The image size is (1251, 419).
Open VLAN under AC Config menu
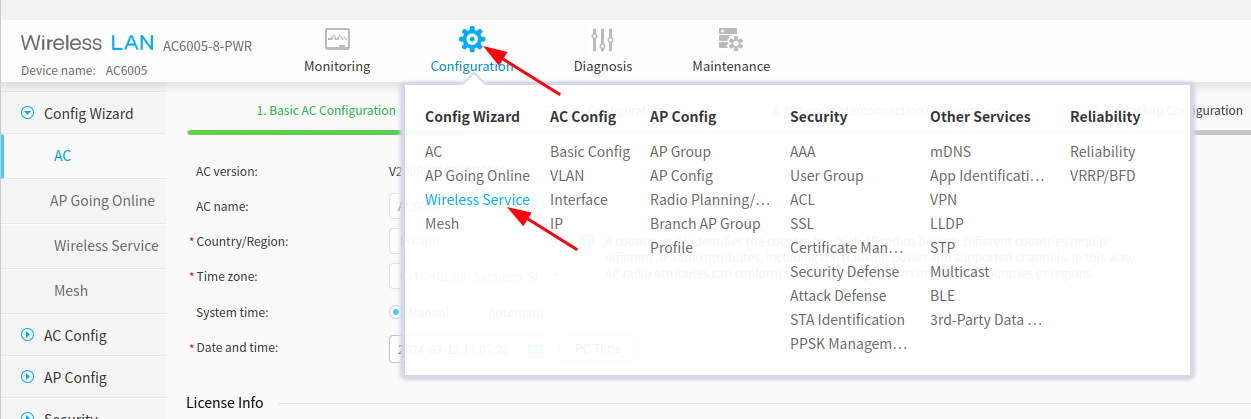pyautogui.click(x=567, y=176)
